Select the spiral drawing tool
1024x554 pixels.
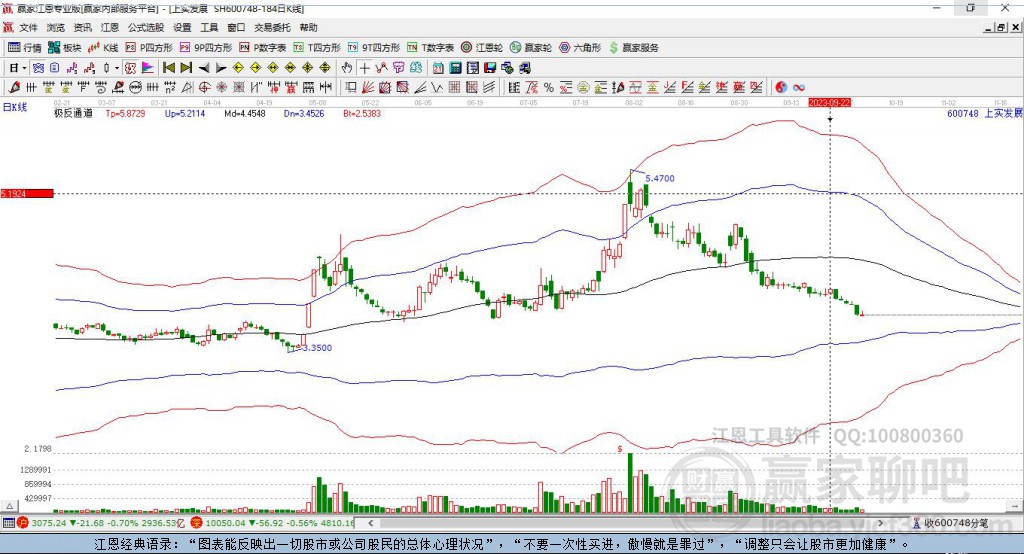tap(101, 87)
